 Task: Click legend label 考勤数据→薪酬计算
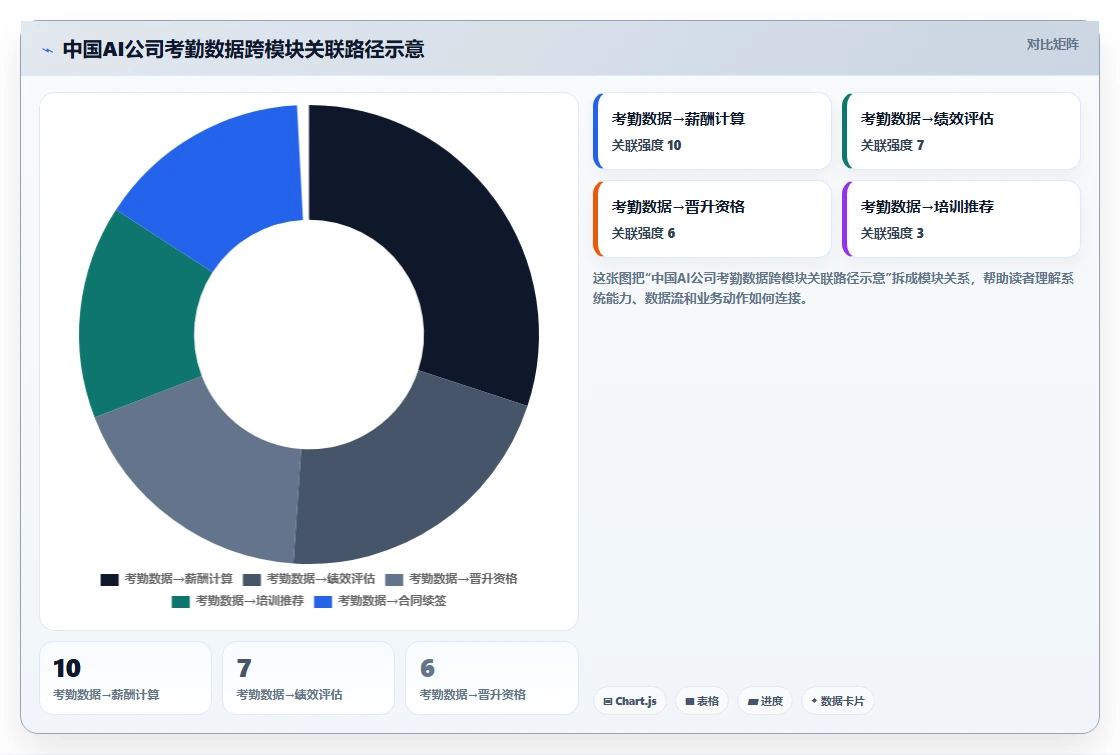point(179,579)
